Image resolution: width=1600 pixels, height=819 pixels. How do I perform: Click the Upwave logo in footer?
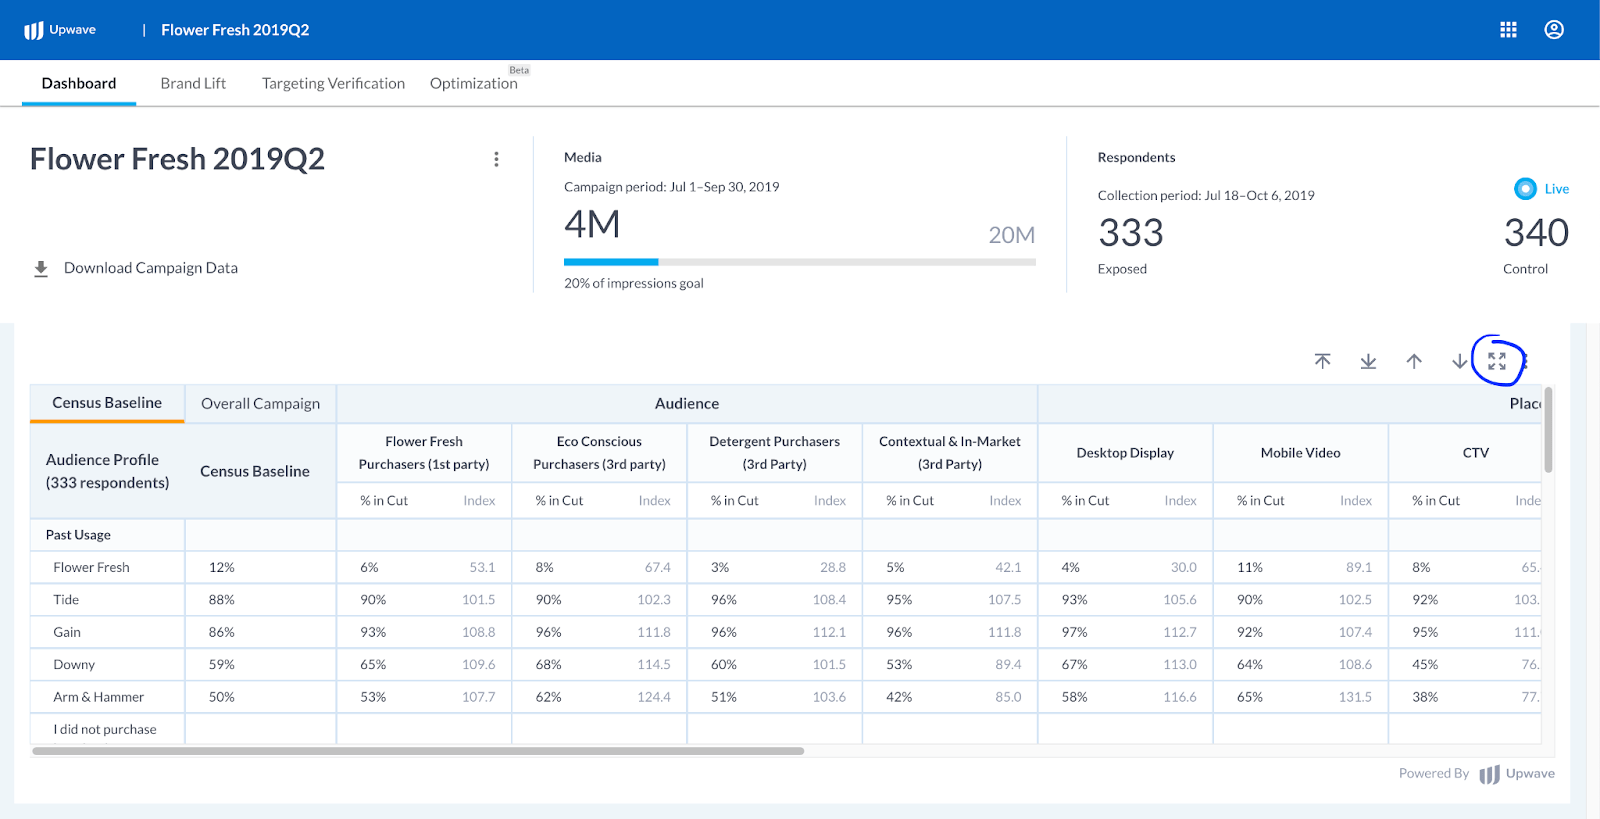point(1517,774)
